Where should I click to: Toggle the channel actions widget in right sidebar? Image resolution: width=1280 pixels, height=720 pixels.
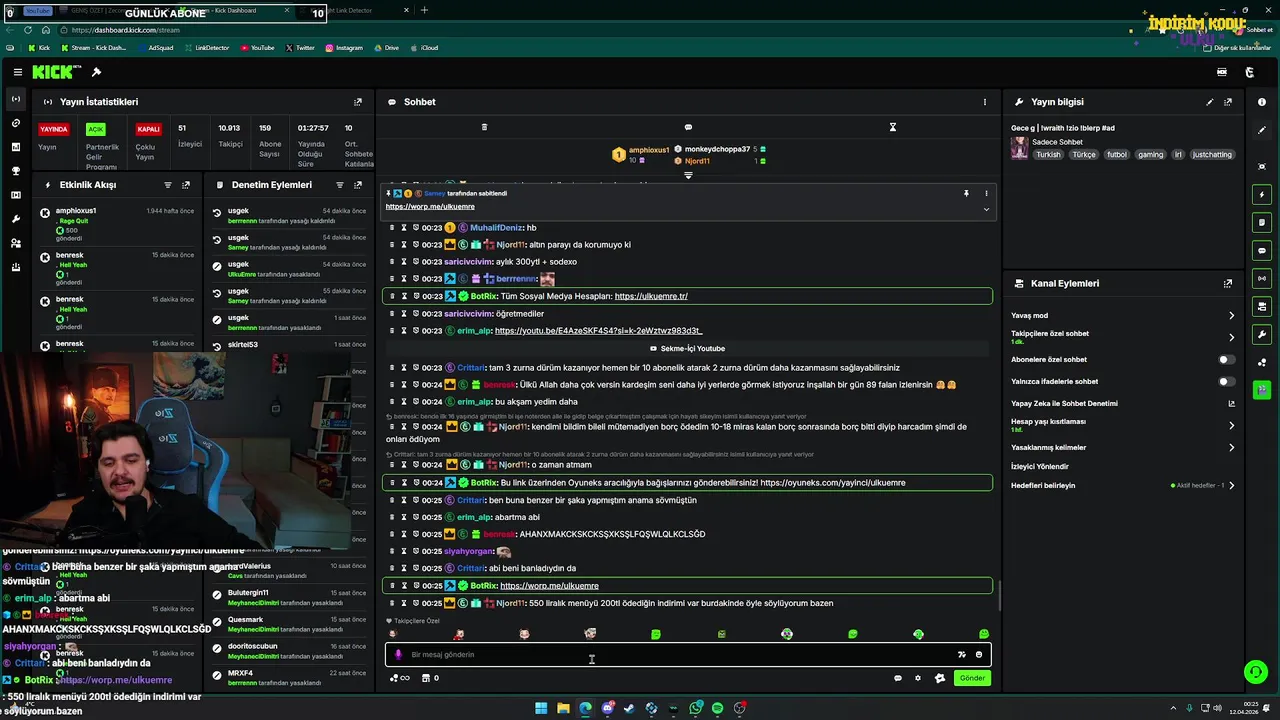click(1262, 306)
